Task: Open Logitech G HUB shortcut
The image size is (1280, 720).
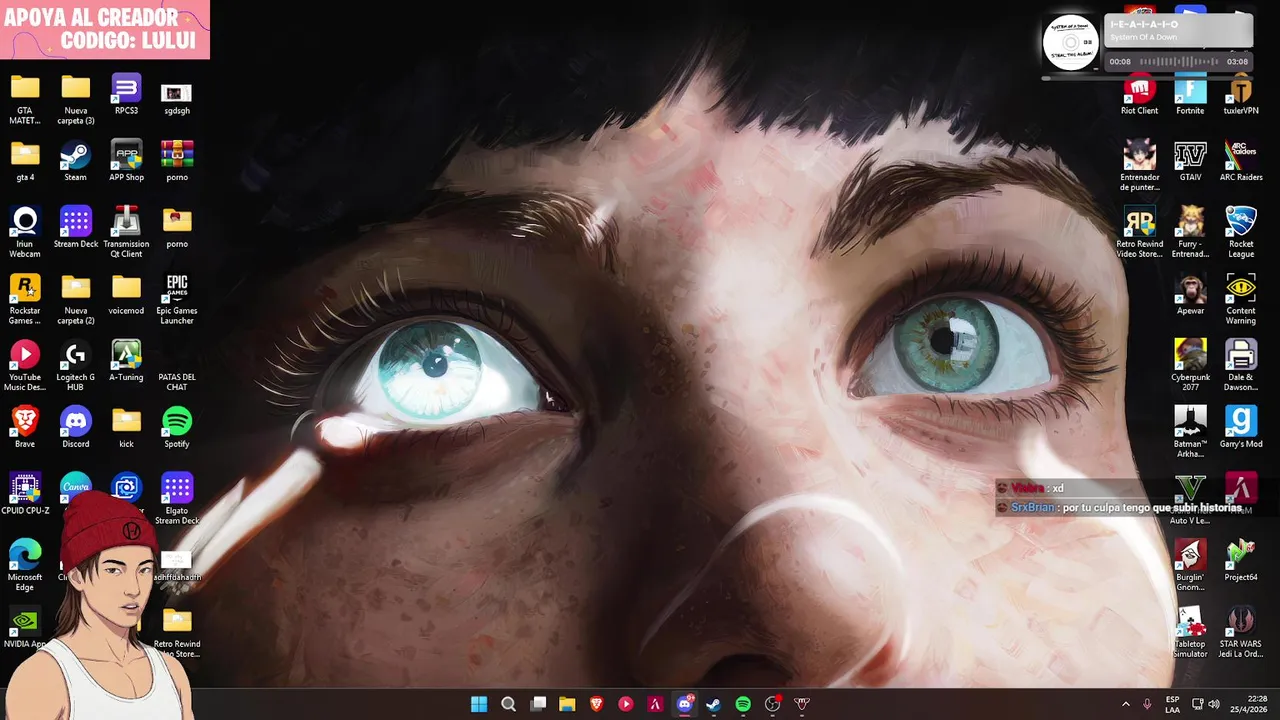Action: click(x=75, y=366)
